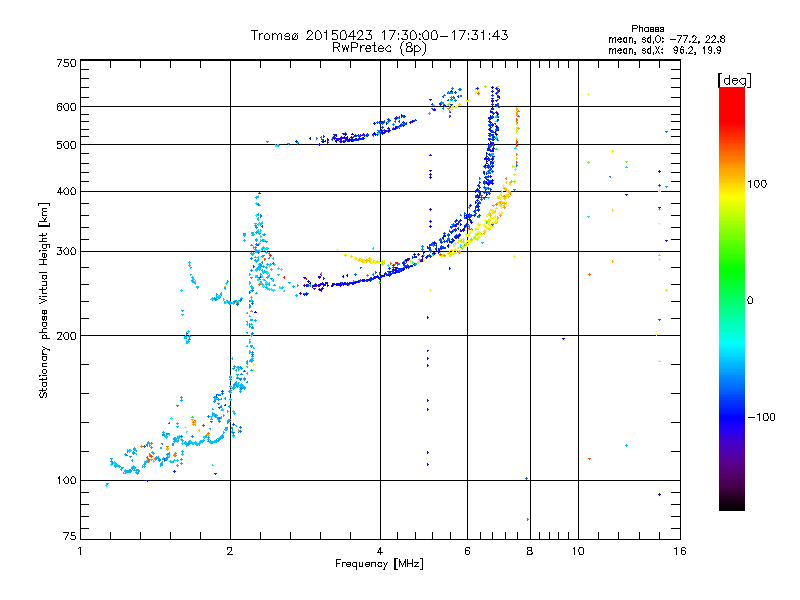Click the 'Stationary phase Virtual Height [km]' y-axis label
The width and height of the screenshot is (800, 600).
click(x=43, y=300)
